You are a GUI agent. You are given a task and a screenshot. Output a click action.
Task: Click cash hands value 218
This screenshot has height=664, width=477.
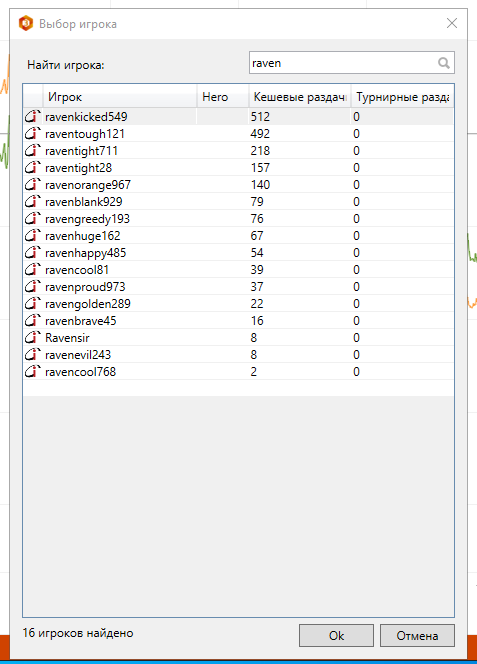[x=260, y=150]
